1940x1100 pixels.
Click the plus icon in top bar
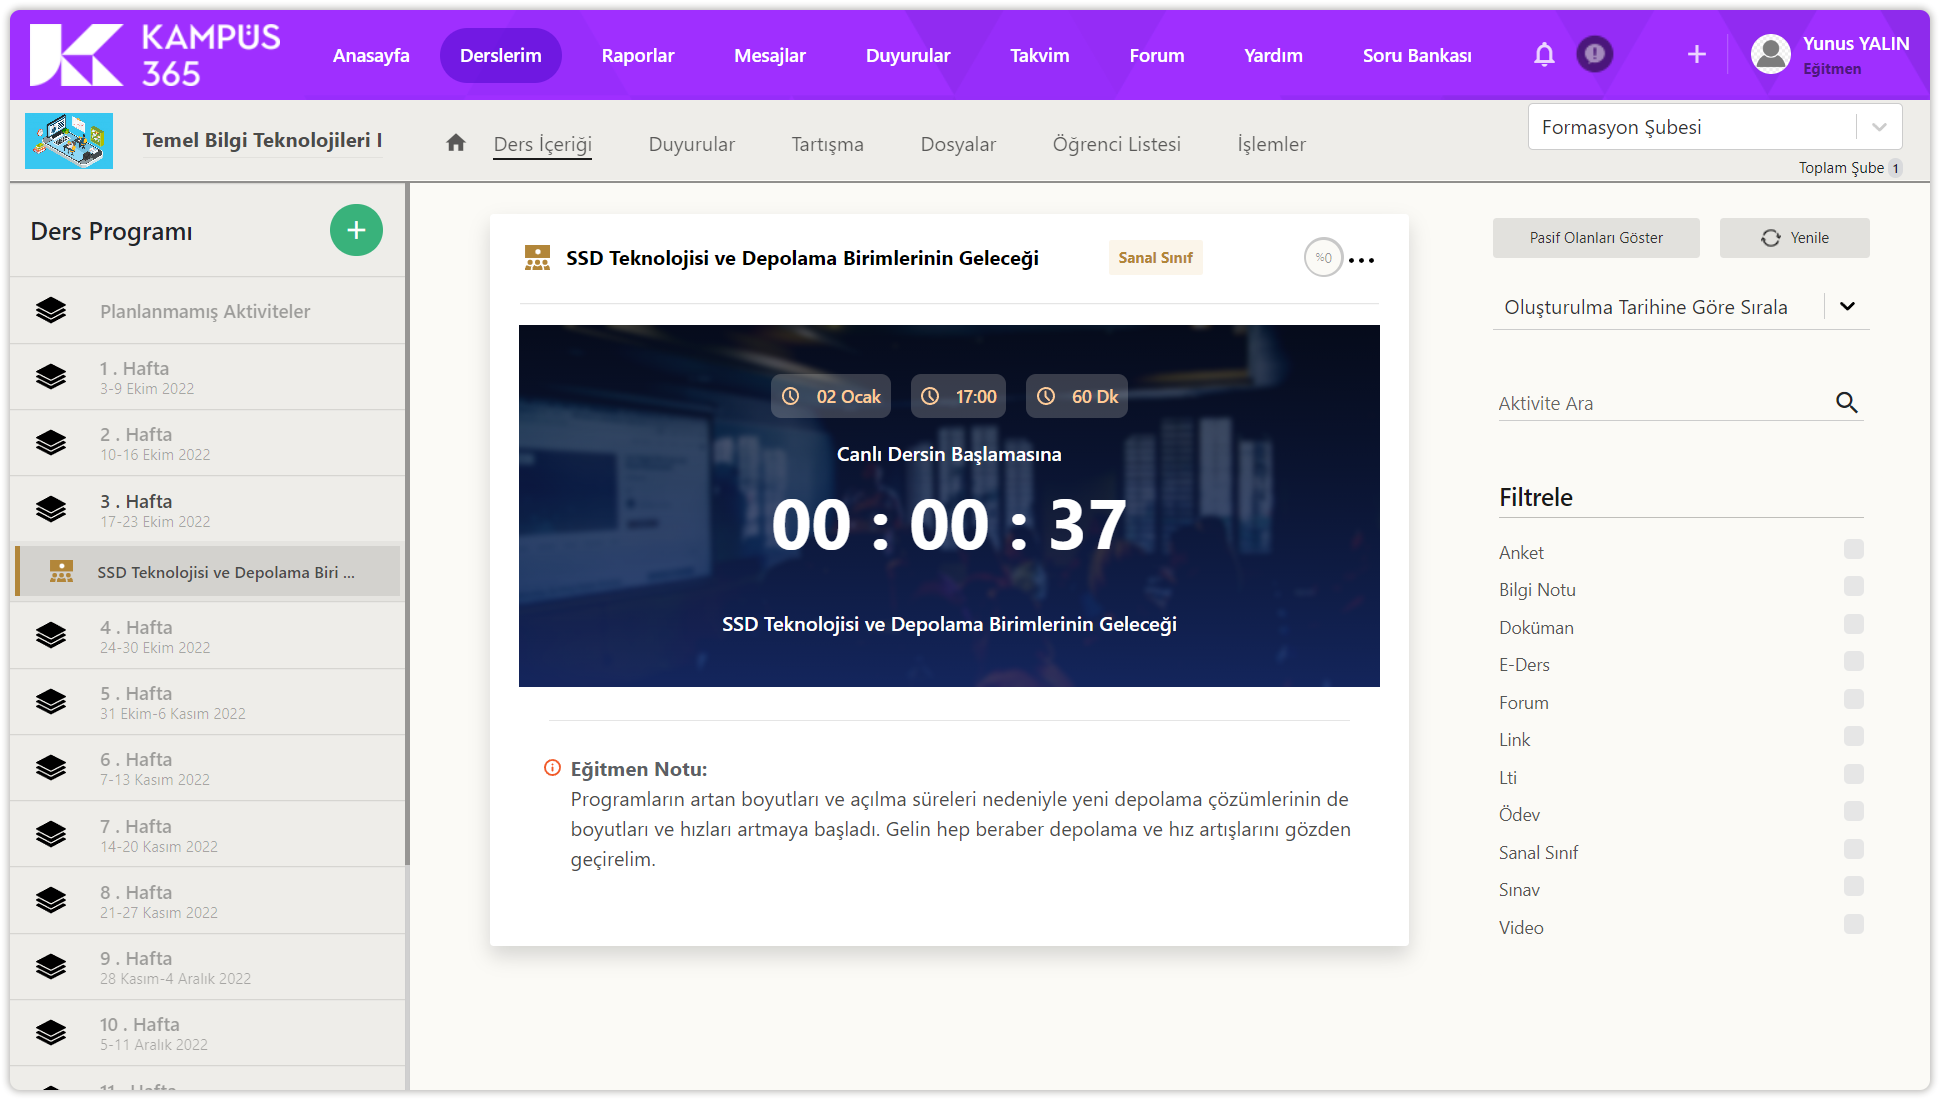pos(1696,55)
